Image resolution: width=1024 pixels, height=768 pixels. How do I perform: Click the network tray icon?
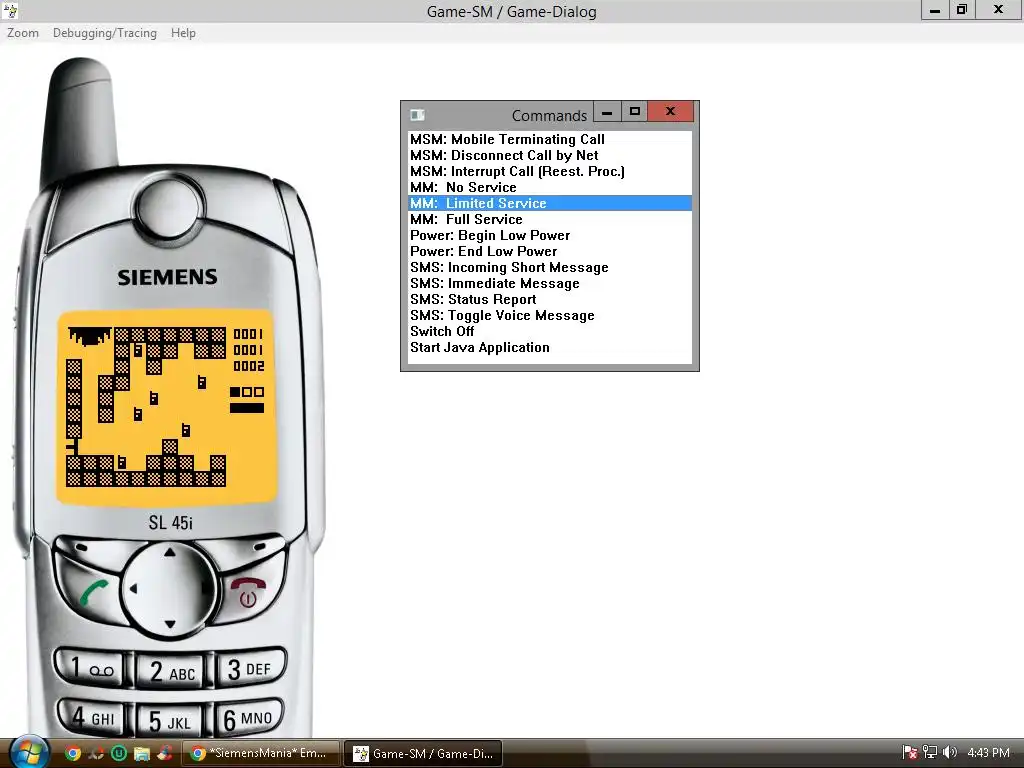coord(929,753)
